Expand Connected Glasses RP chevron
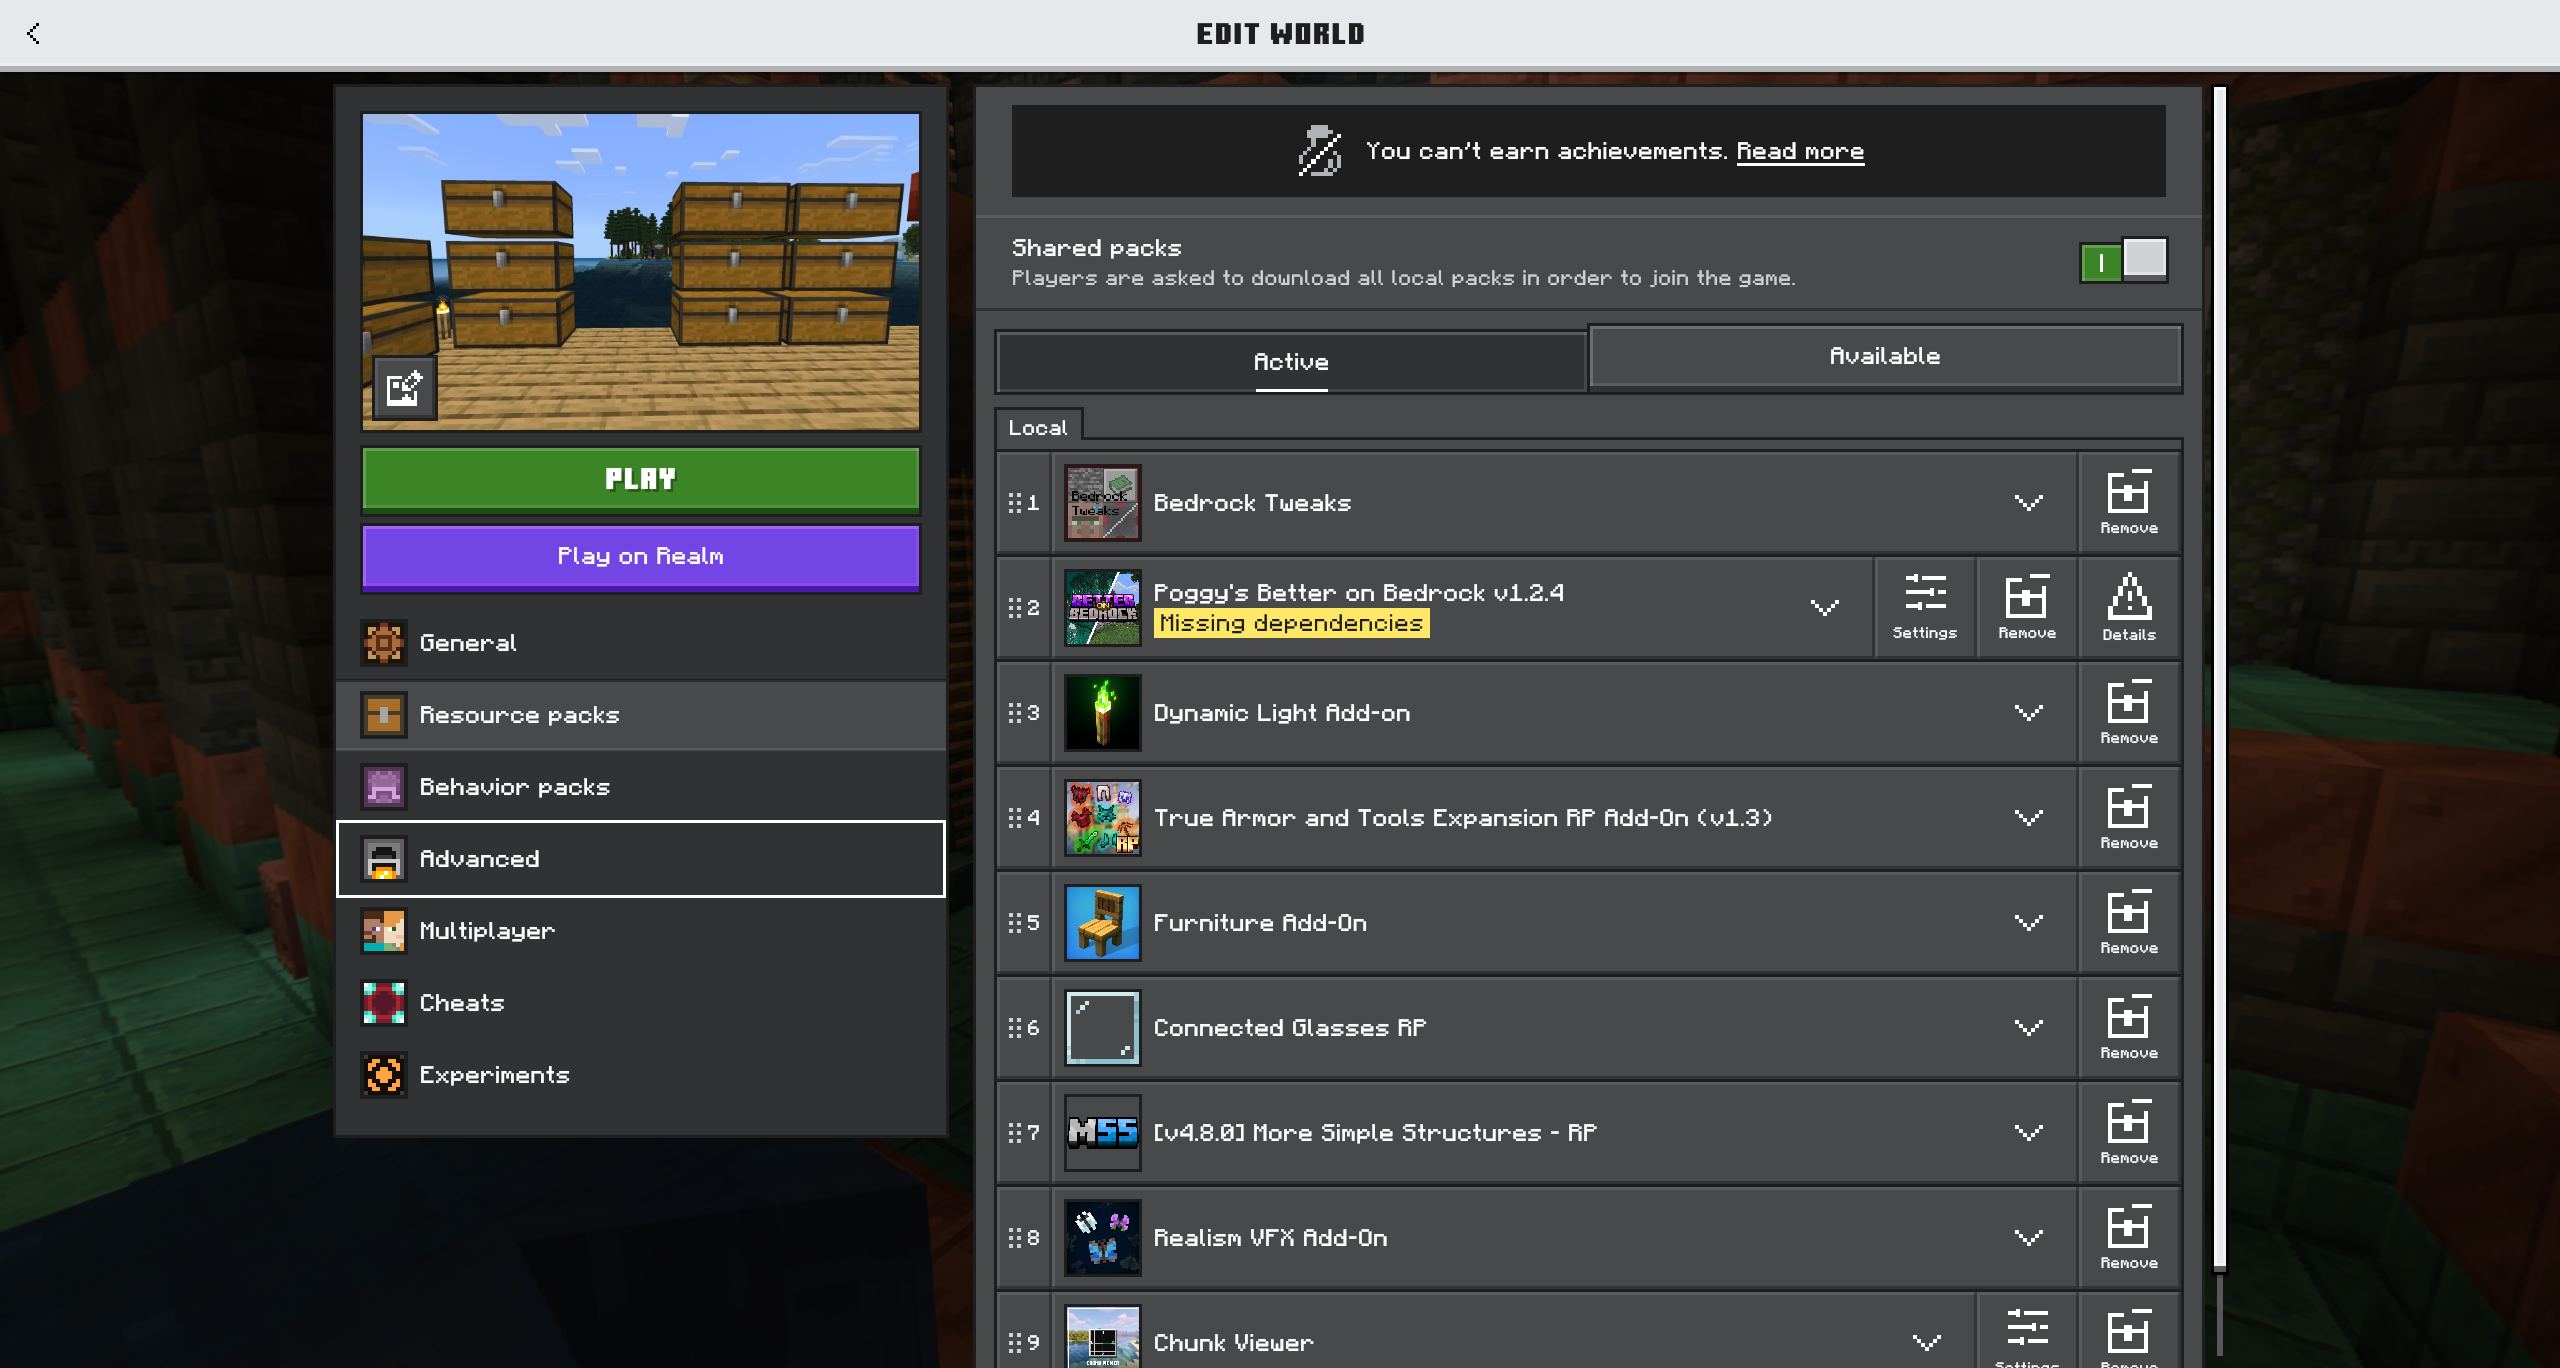Image resolution: width=2560 pixels, height=1368 pixels. tap(2028, 1027)
